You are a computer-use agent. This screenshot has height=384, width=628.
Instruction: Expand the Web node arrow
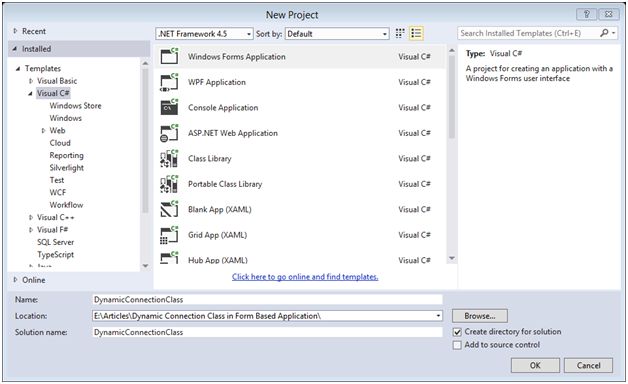[43, 131]
